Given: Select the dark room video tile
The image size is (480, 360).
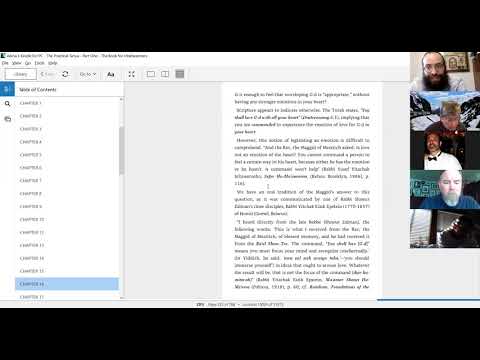Looking at the screenshot, I should (445, 229).
